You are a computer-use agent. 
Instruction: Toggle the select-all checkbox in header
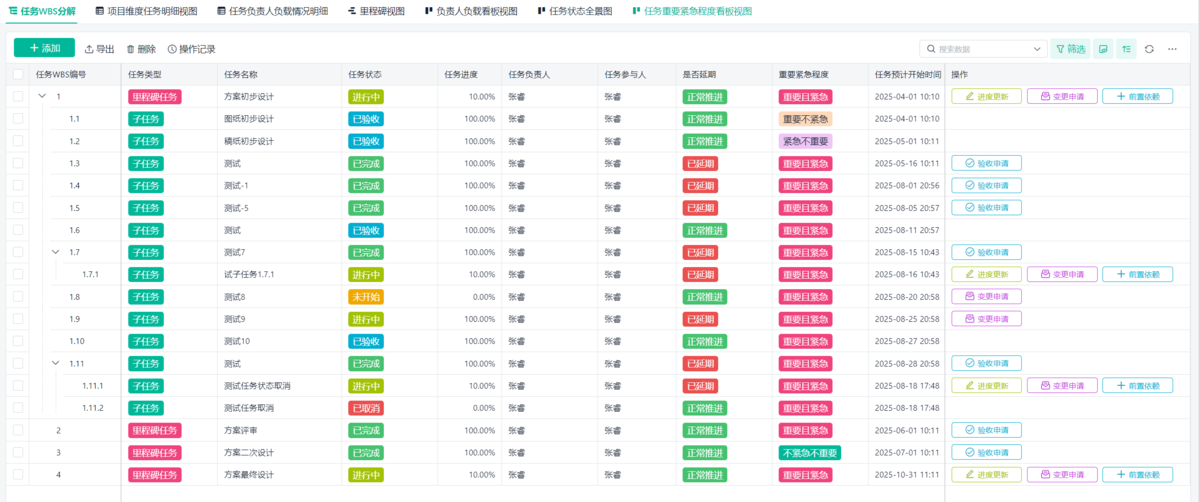click(17, 74)
